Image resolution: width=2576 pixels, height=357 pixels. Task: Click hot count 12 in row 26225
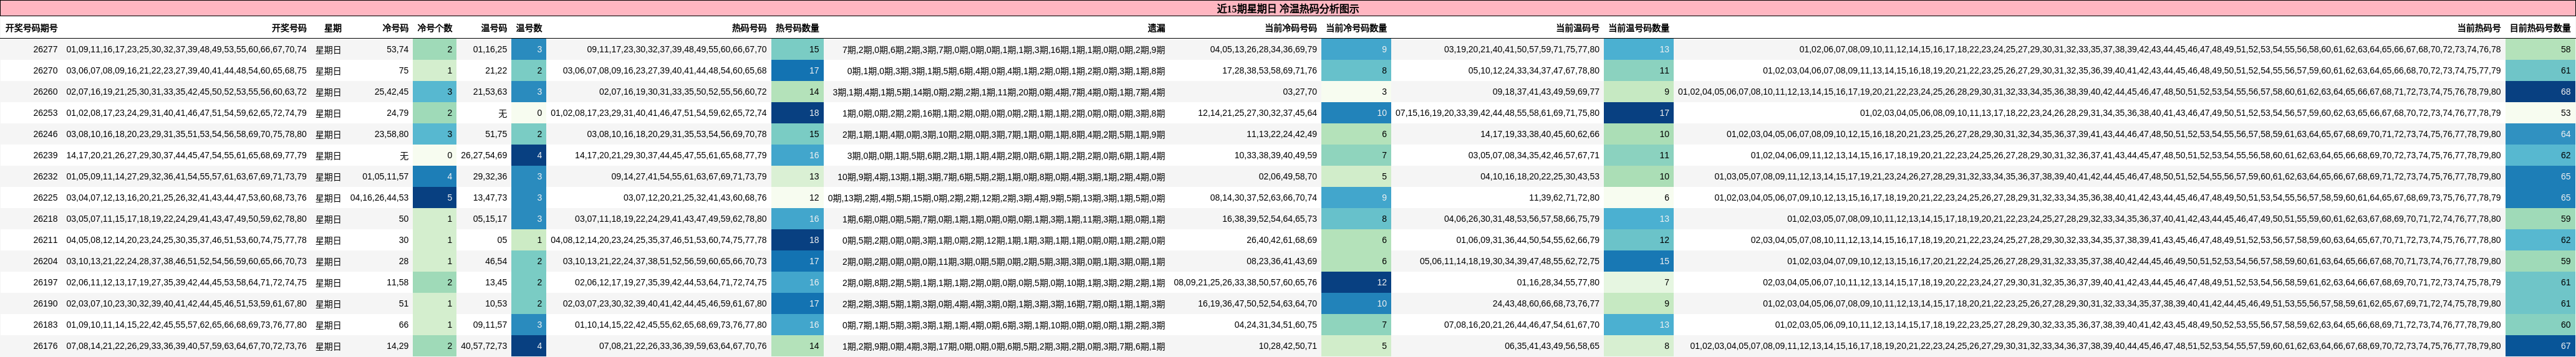797,198
